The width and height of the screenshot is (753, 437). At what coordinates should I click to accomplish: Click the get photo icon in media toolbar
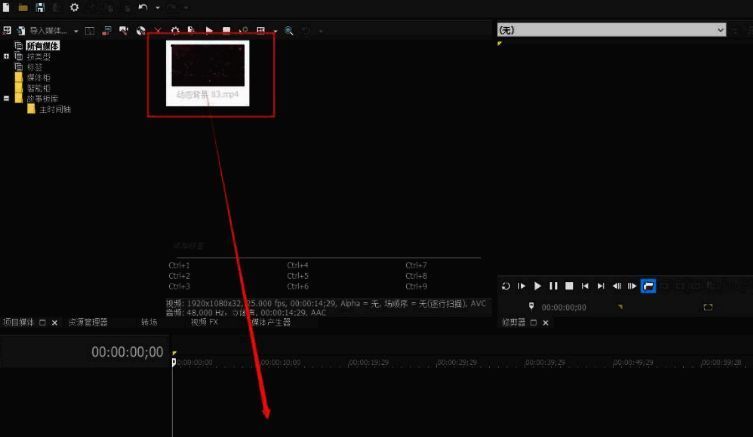tap(123, 31)
